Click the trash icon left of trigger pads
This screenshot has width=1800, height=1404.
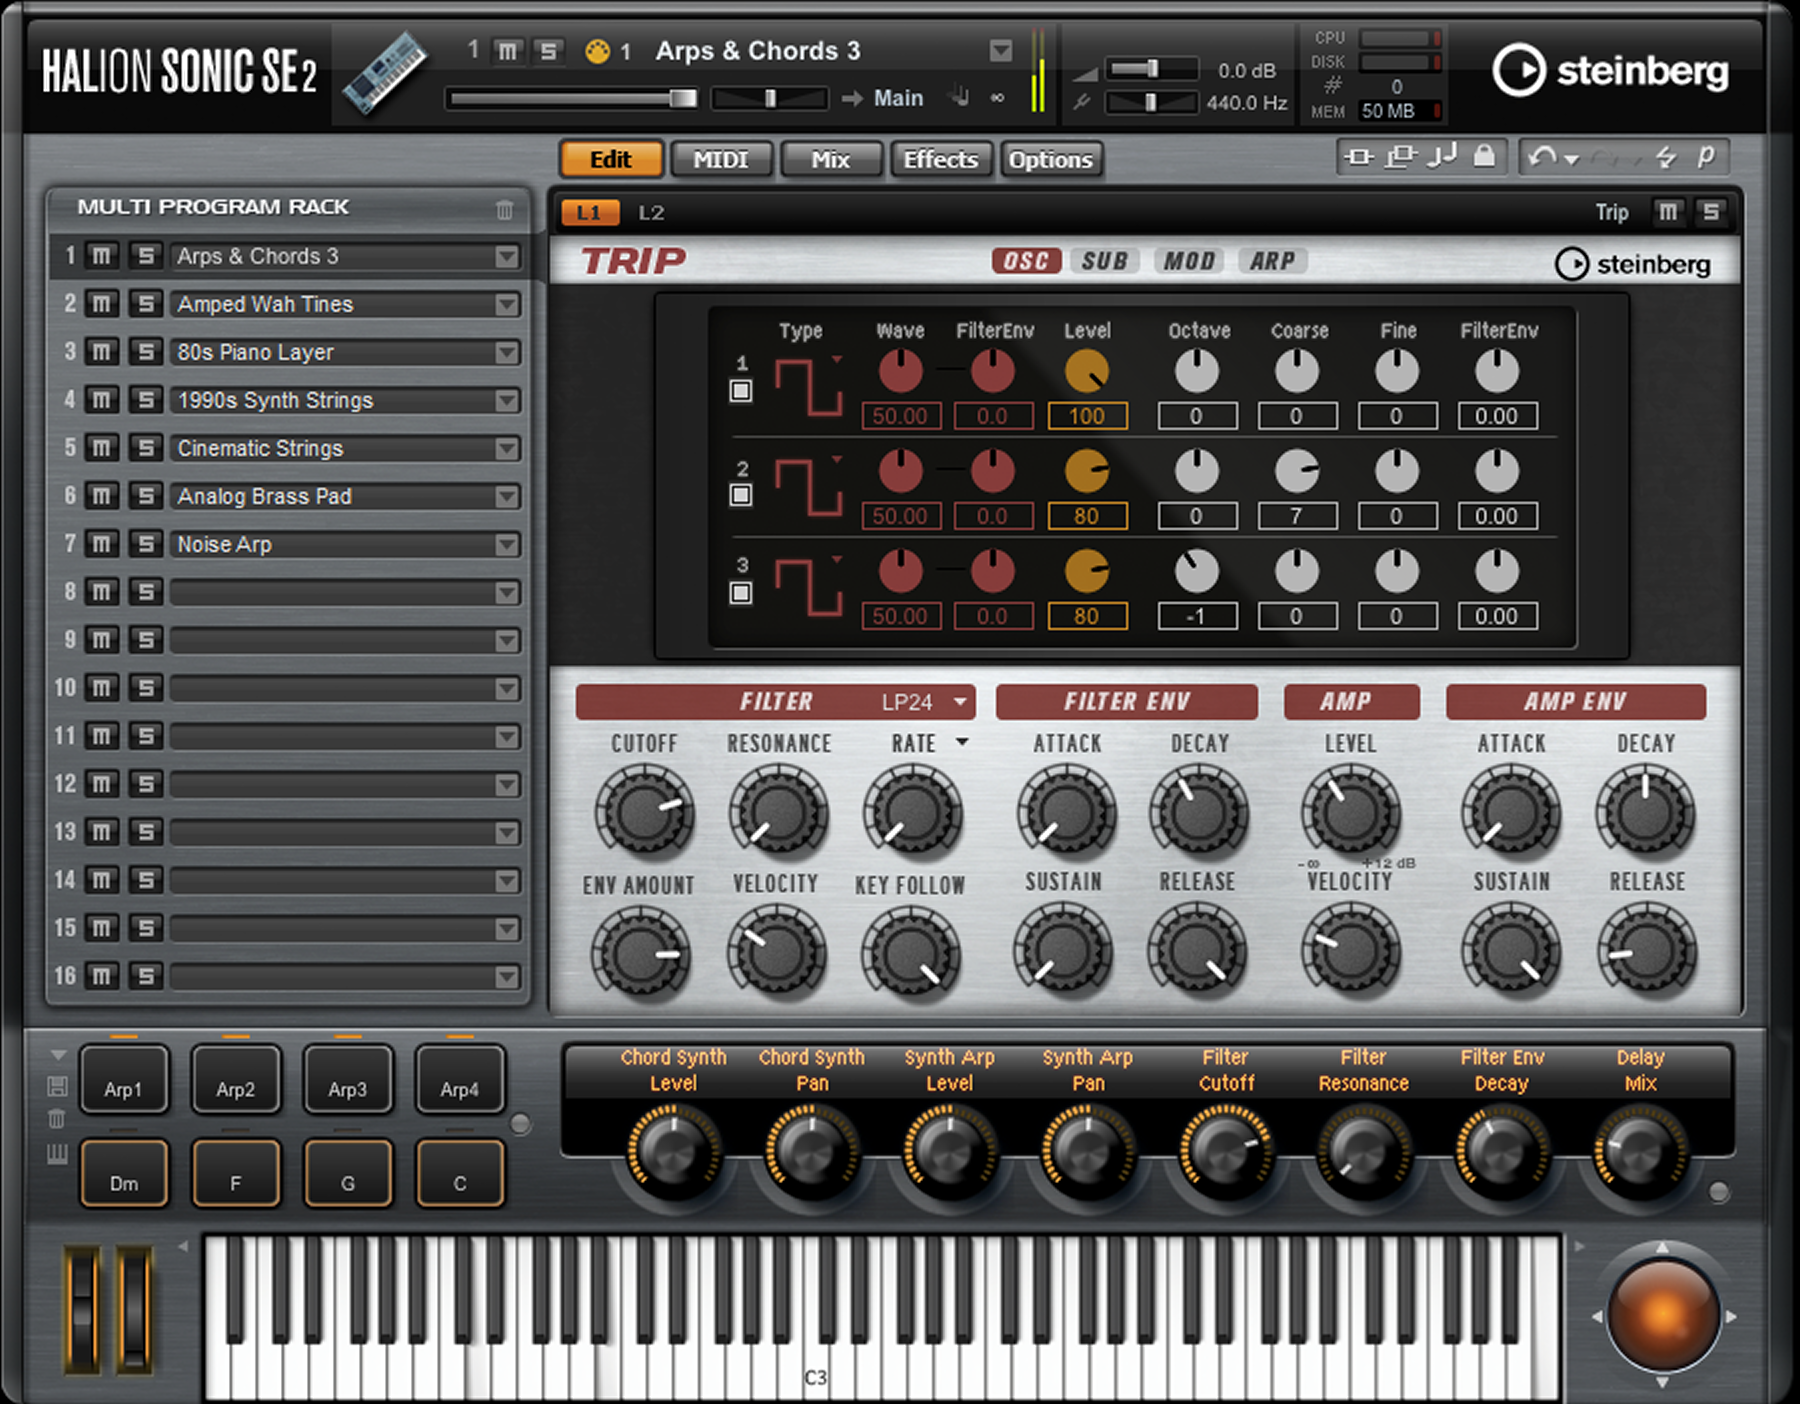pos(57,1119)
